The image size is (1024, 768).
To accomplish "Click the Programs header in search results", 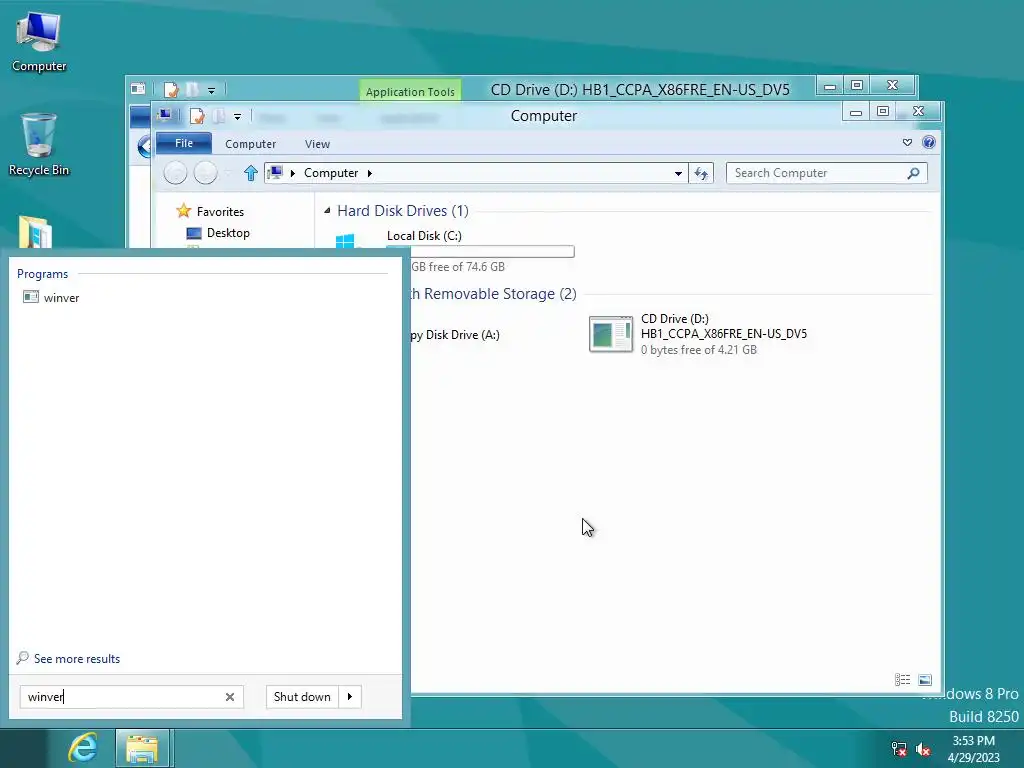I will pos(42,274).
